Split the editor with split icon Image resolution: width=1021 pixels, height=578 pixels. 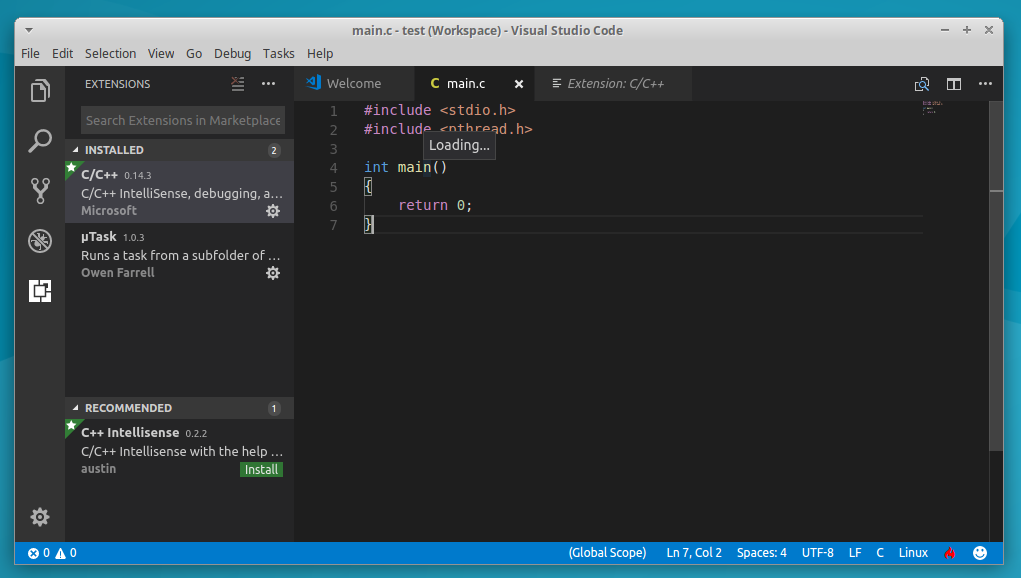pos(954,84)
